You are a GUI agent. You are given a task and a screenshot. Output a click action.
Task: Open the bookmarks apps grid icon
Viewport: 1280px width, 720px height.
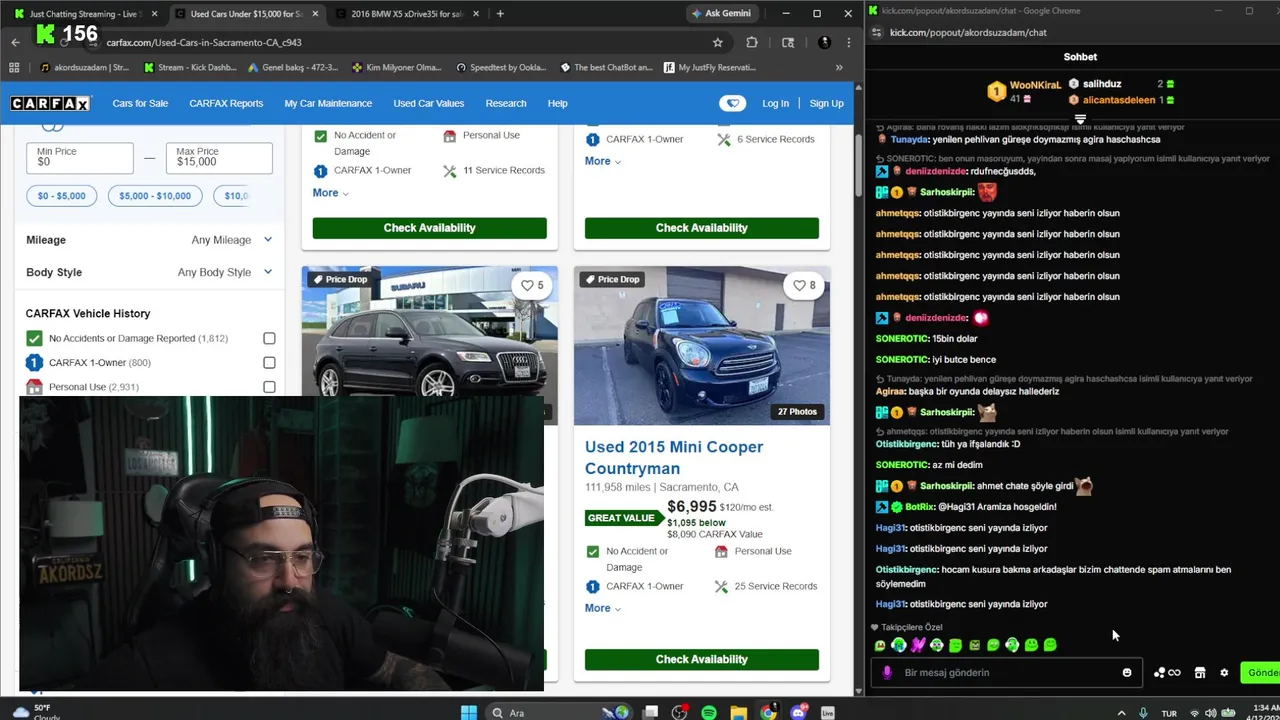pyautogui.click(x=14, y=67)
